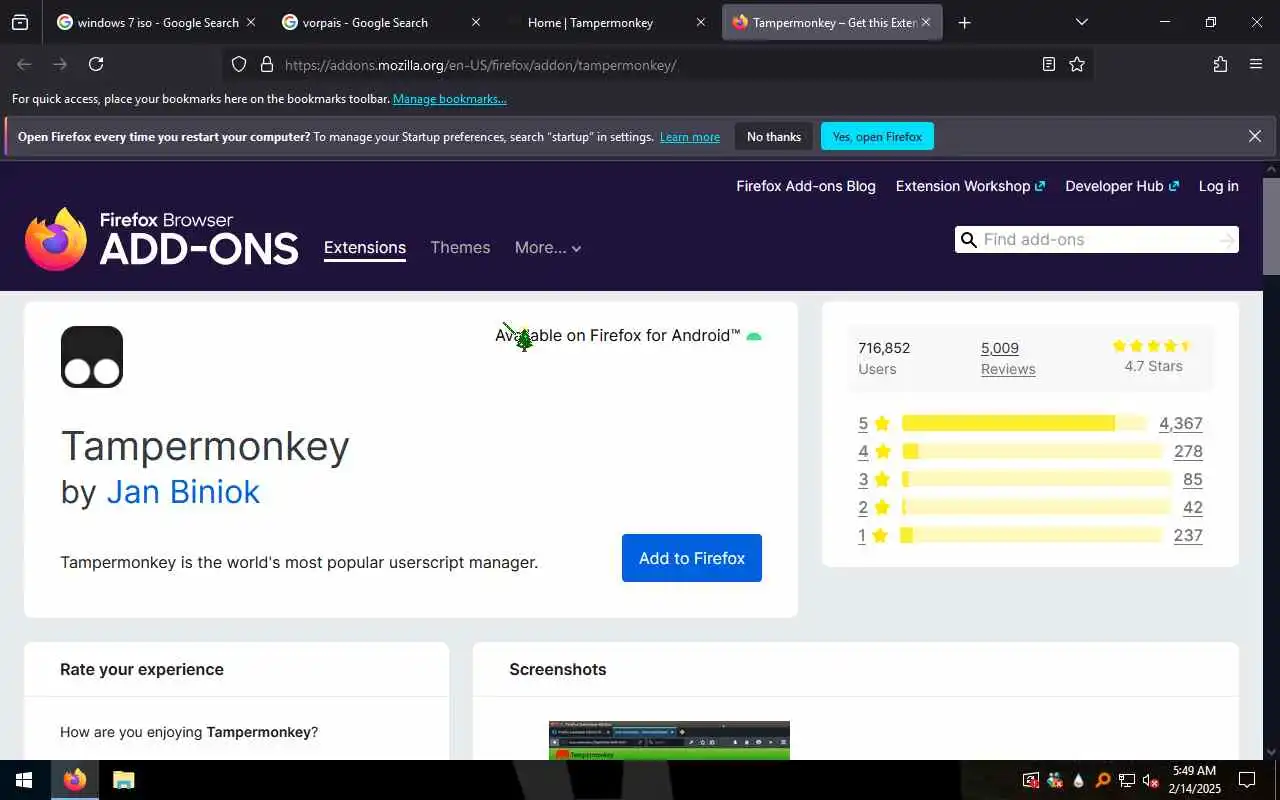Switch to windows 7 iso search tab
The image size is (1280, 800).
point(158,22)
